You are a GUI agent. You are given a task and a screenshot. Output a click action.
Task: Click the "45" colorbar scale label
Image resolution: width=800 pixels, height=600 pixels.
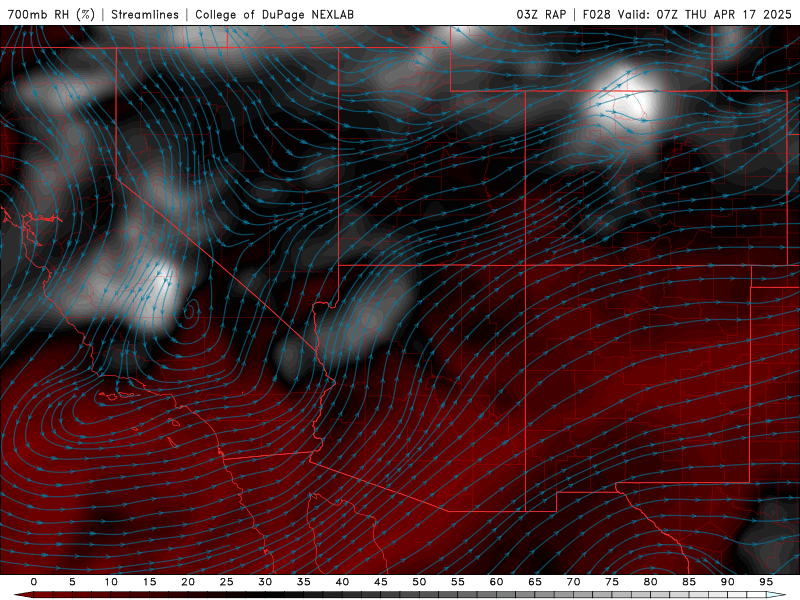(x=381, y=582)
